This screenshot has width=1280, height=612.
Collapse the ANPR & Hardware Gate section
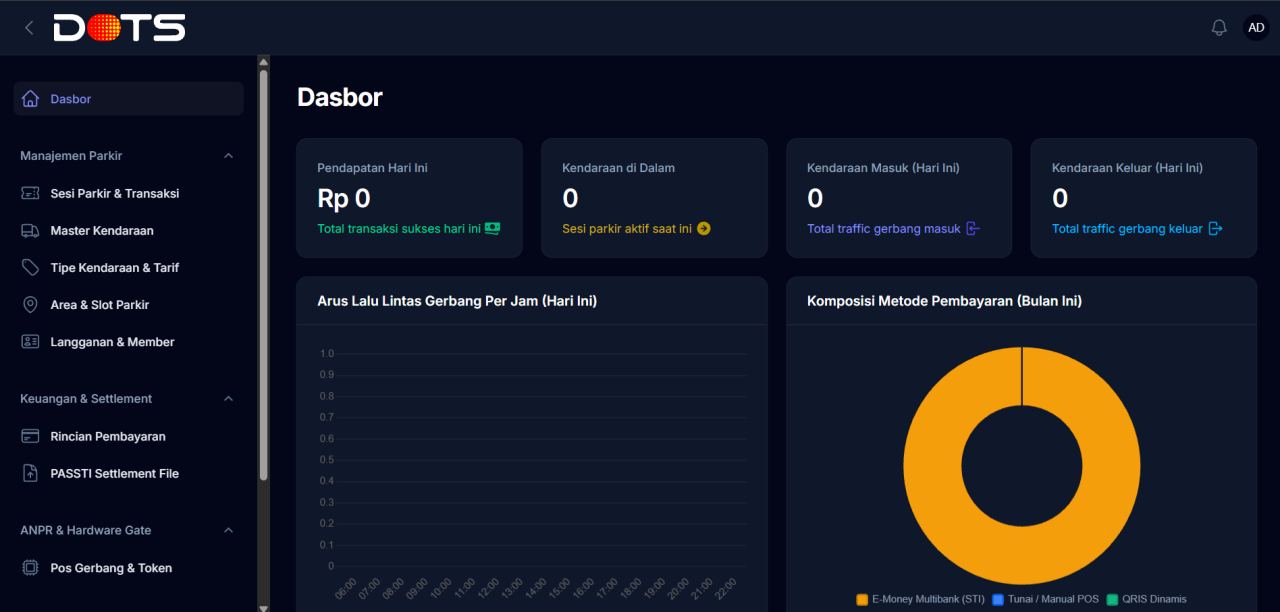click(228, 531)
